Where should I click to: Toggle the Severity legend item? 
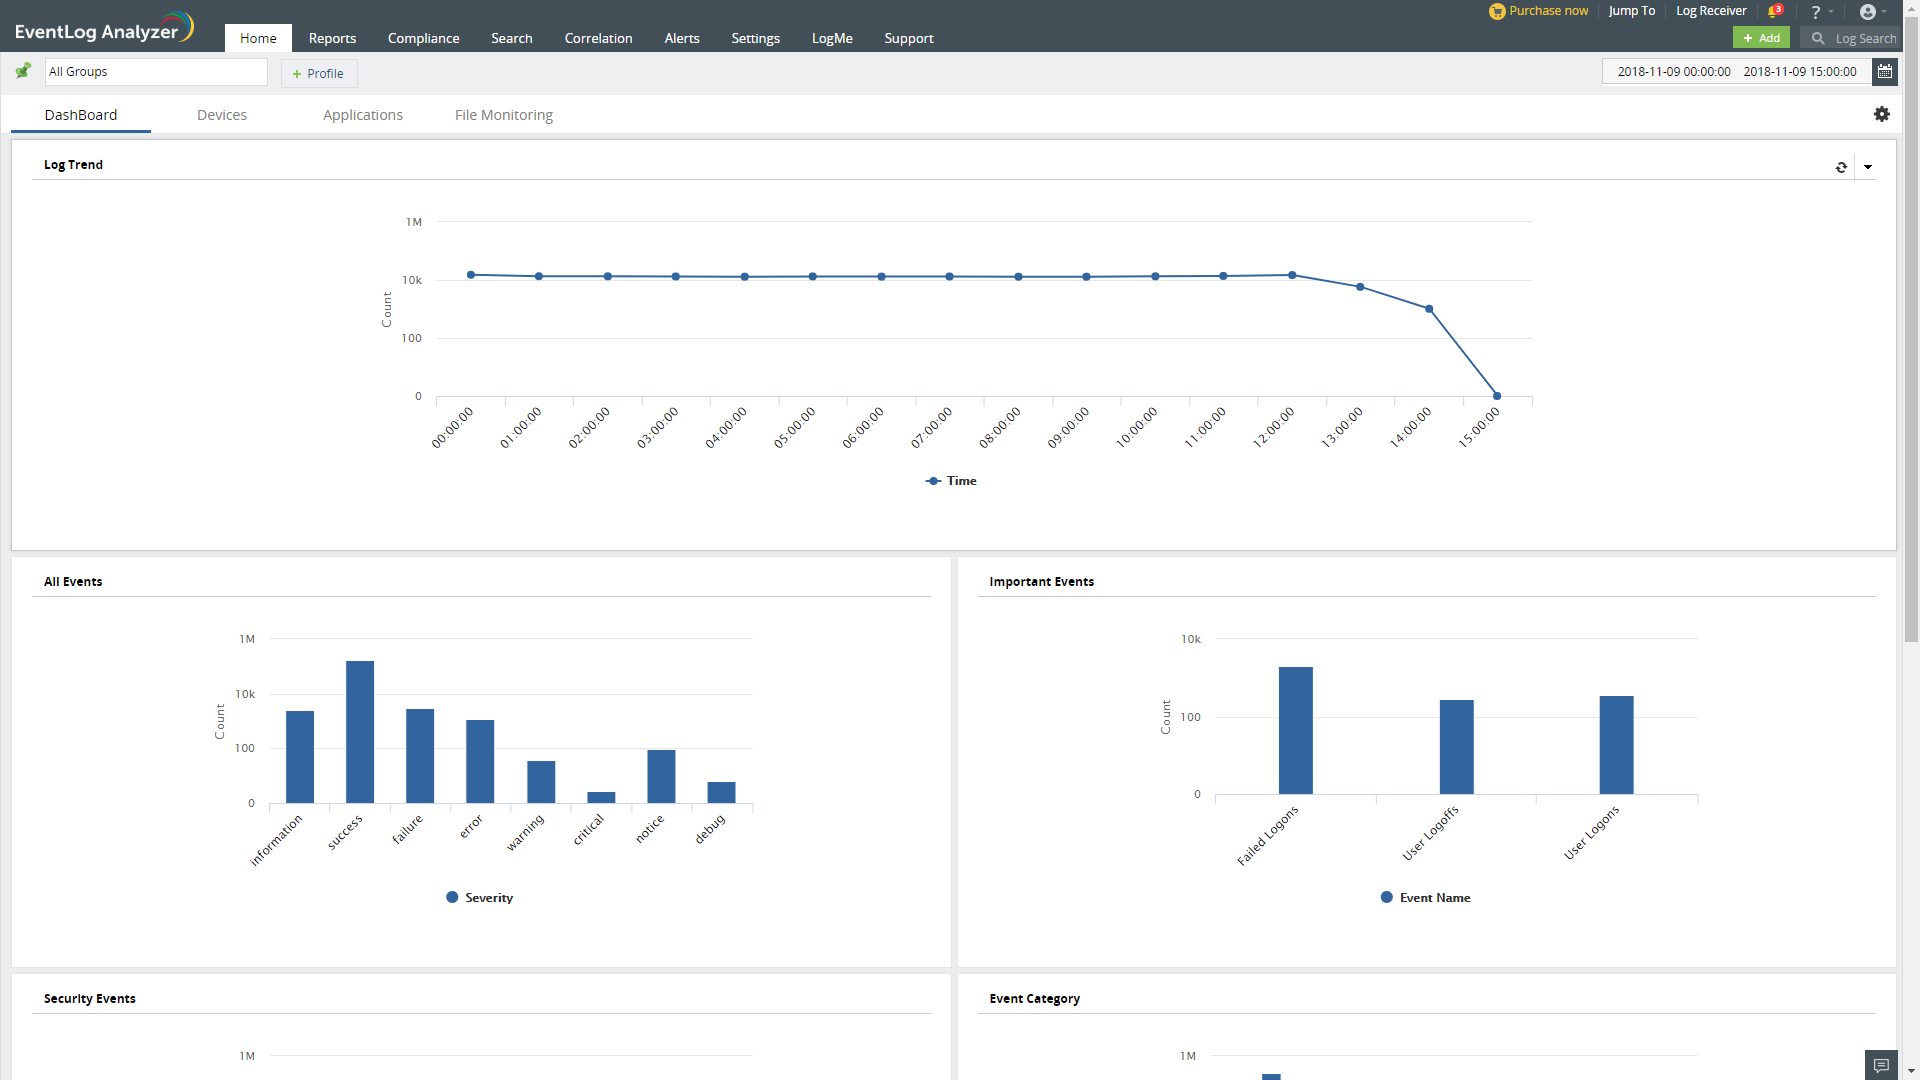[480, 898]
